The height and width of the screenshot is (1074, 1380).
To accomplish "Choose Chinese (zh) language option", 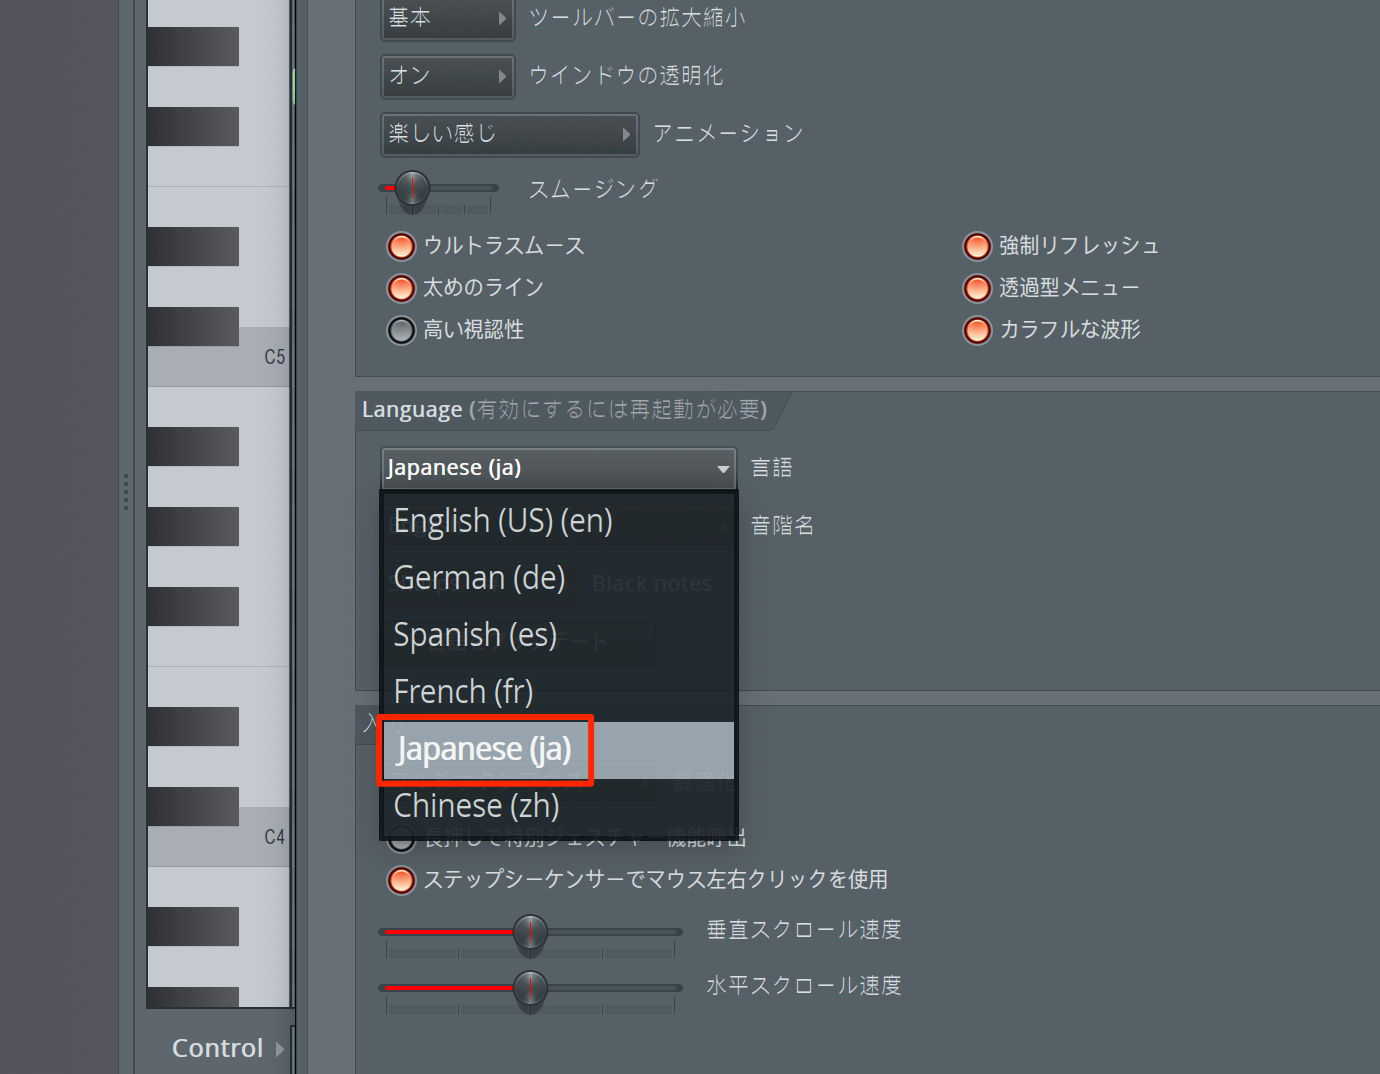I will pyautogui.click(x=558, y=806).
